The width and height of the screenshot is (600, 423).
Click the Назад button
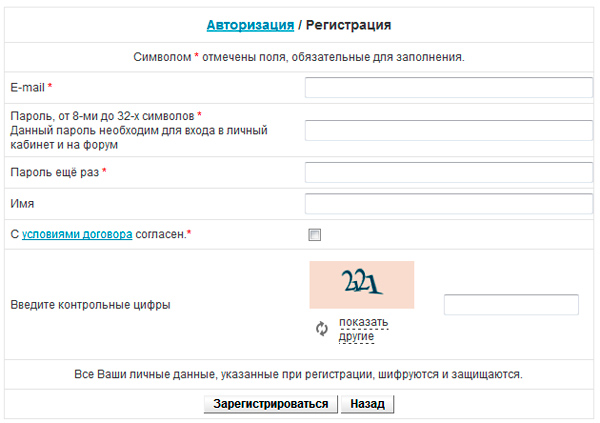[367, 404]
